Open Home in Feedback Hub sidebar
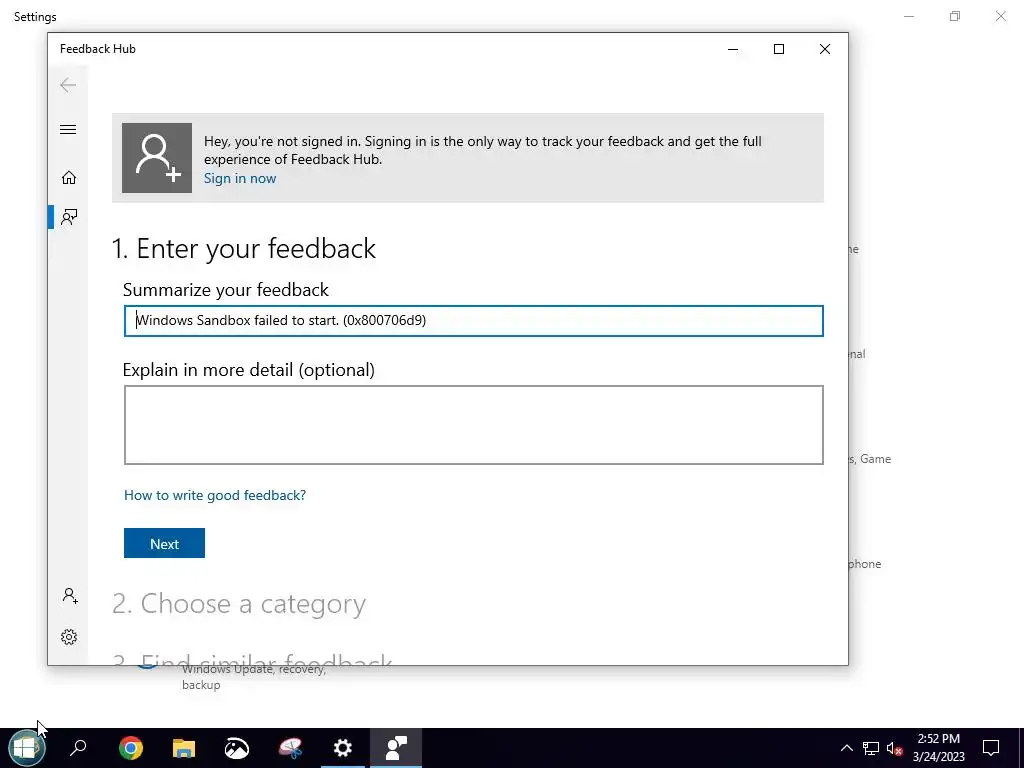This screenshot has height=768, width=1024. click(69, 178)
